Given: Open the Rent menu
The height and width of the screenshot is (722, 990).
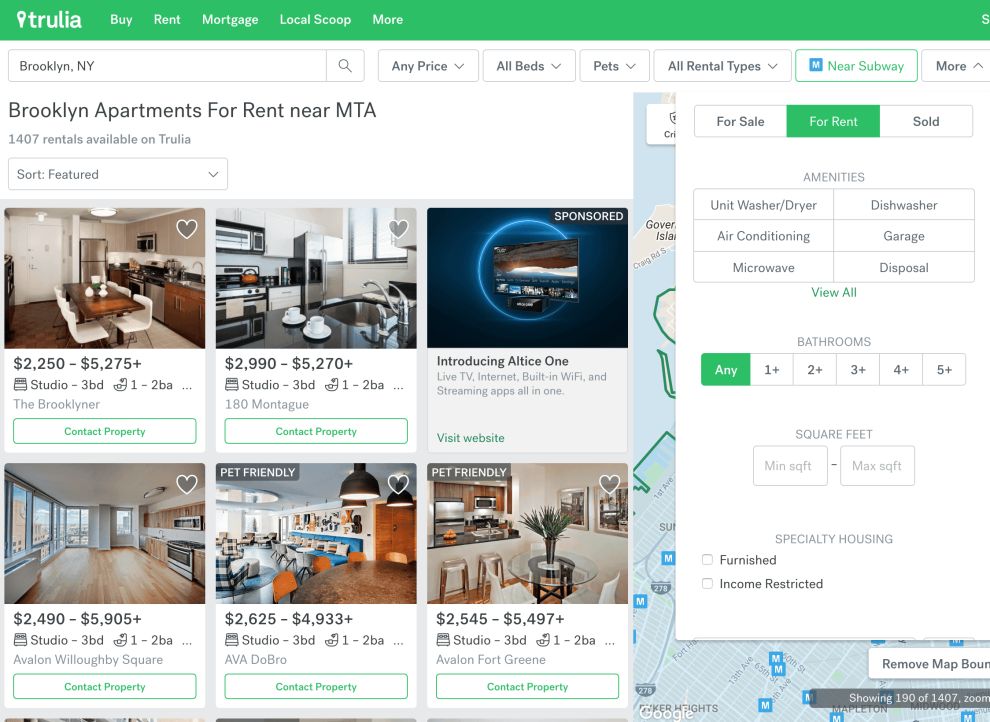Looking at the screenshot, I should (x=167, y=20).
